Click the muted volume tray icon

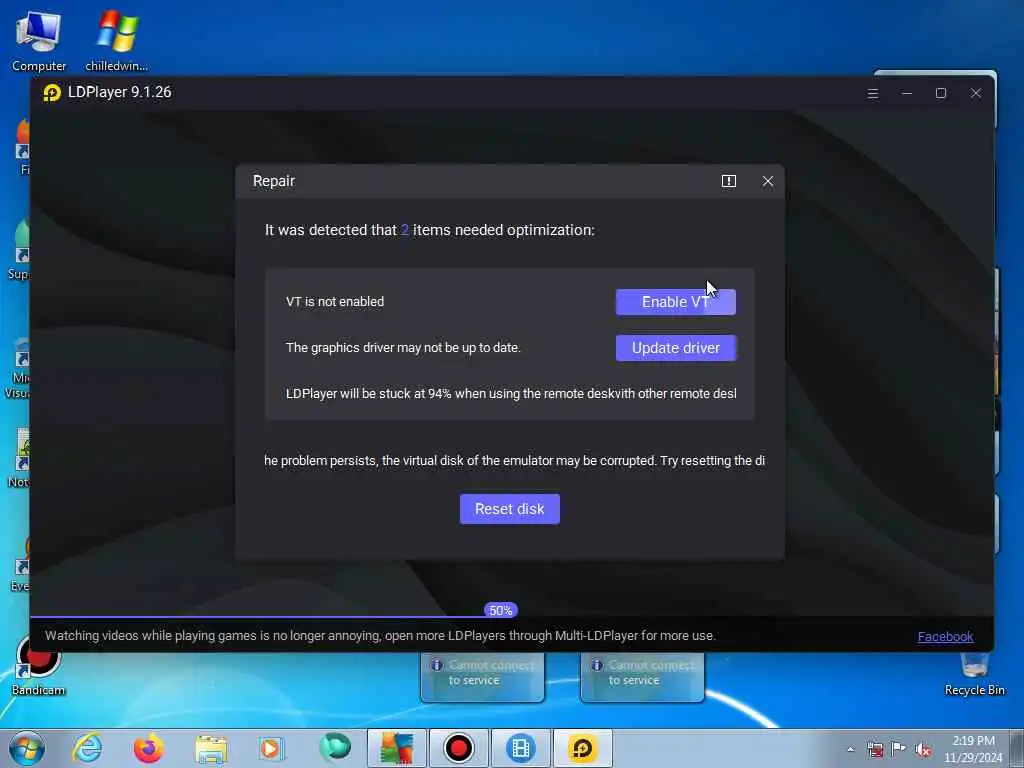point(923,750)
